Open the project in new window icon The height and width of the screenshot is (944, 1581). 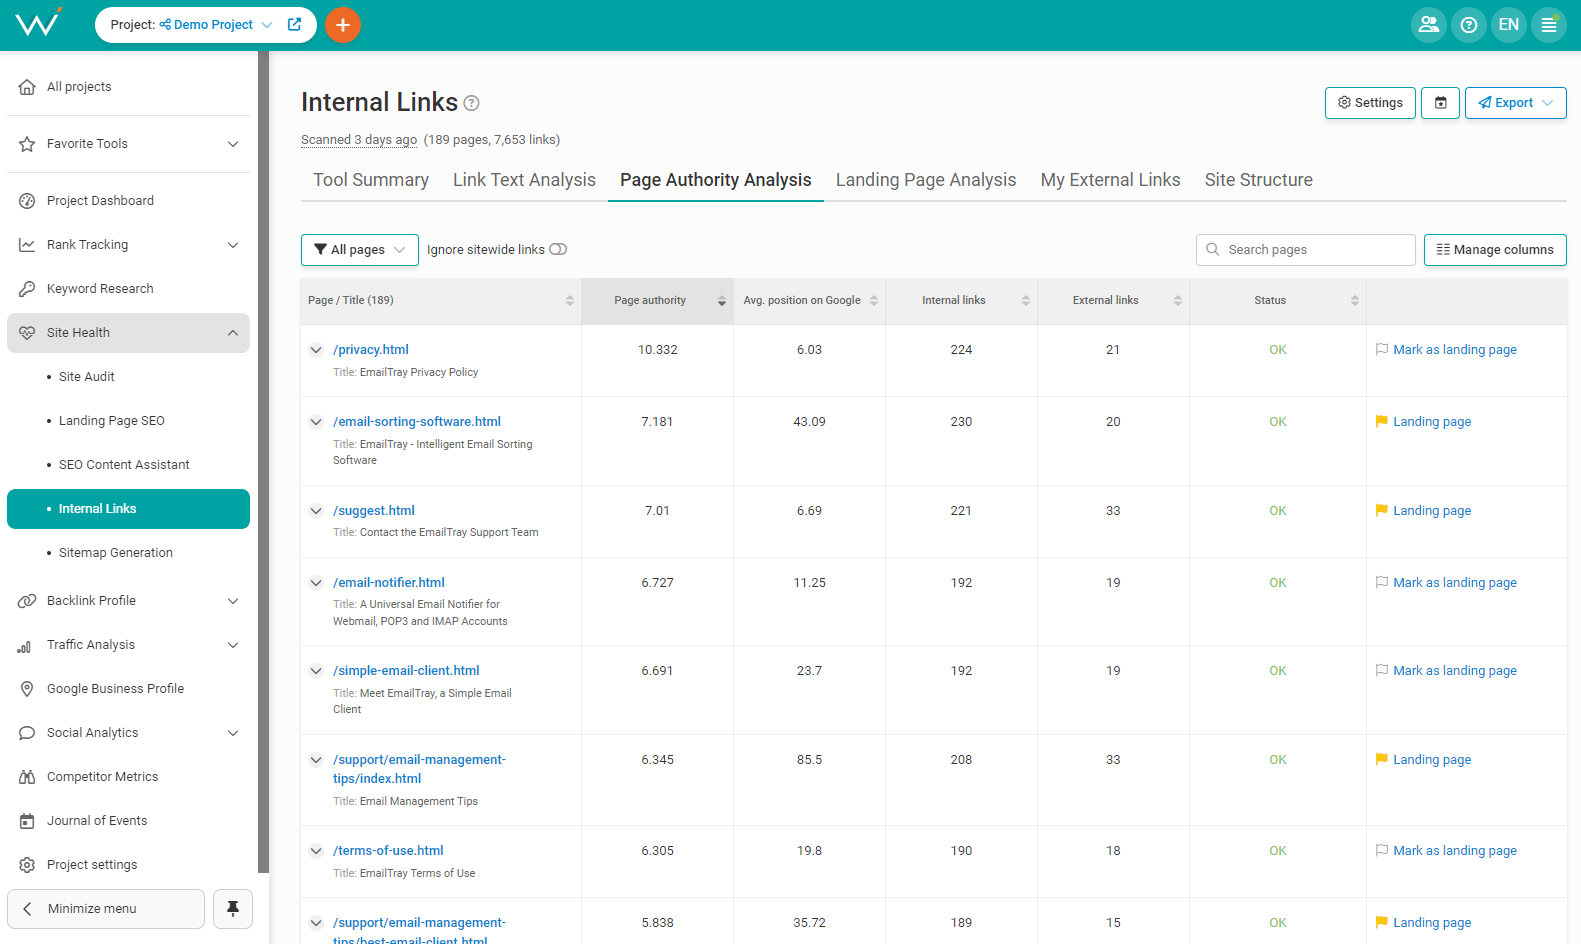[x=294, y=25]
